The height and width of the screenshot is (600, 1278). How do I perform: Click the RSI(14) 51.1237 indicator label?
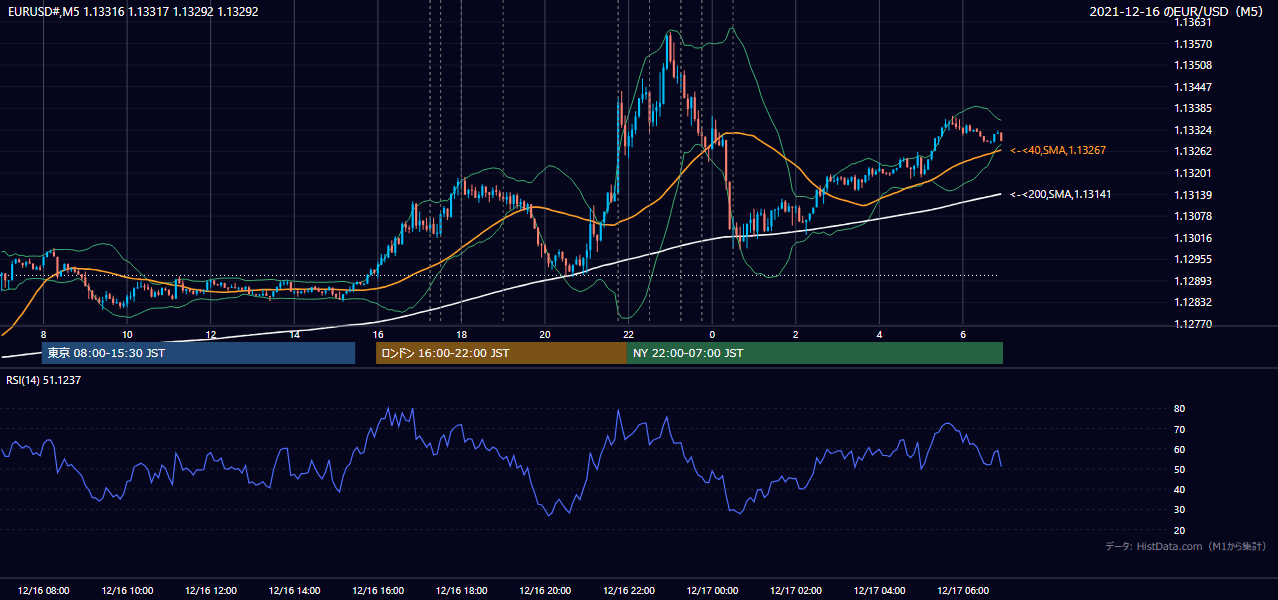(44, 380)
